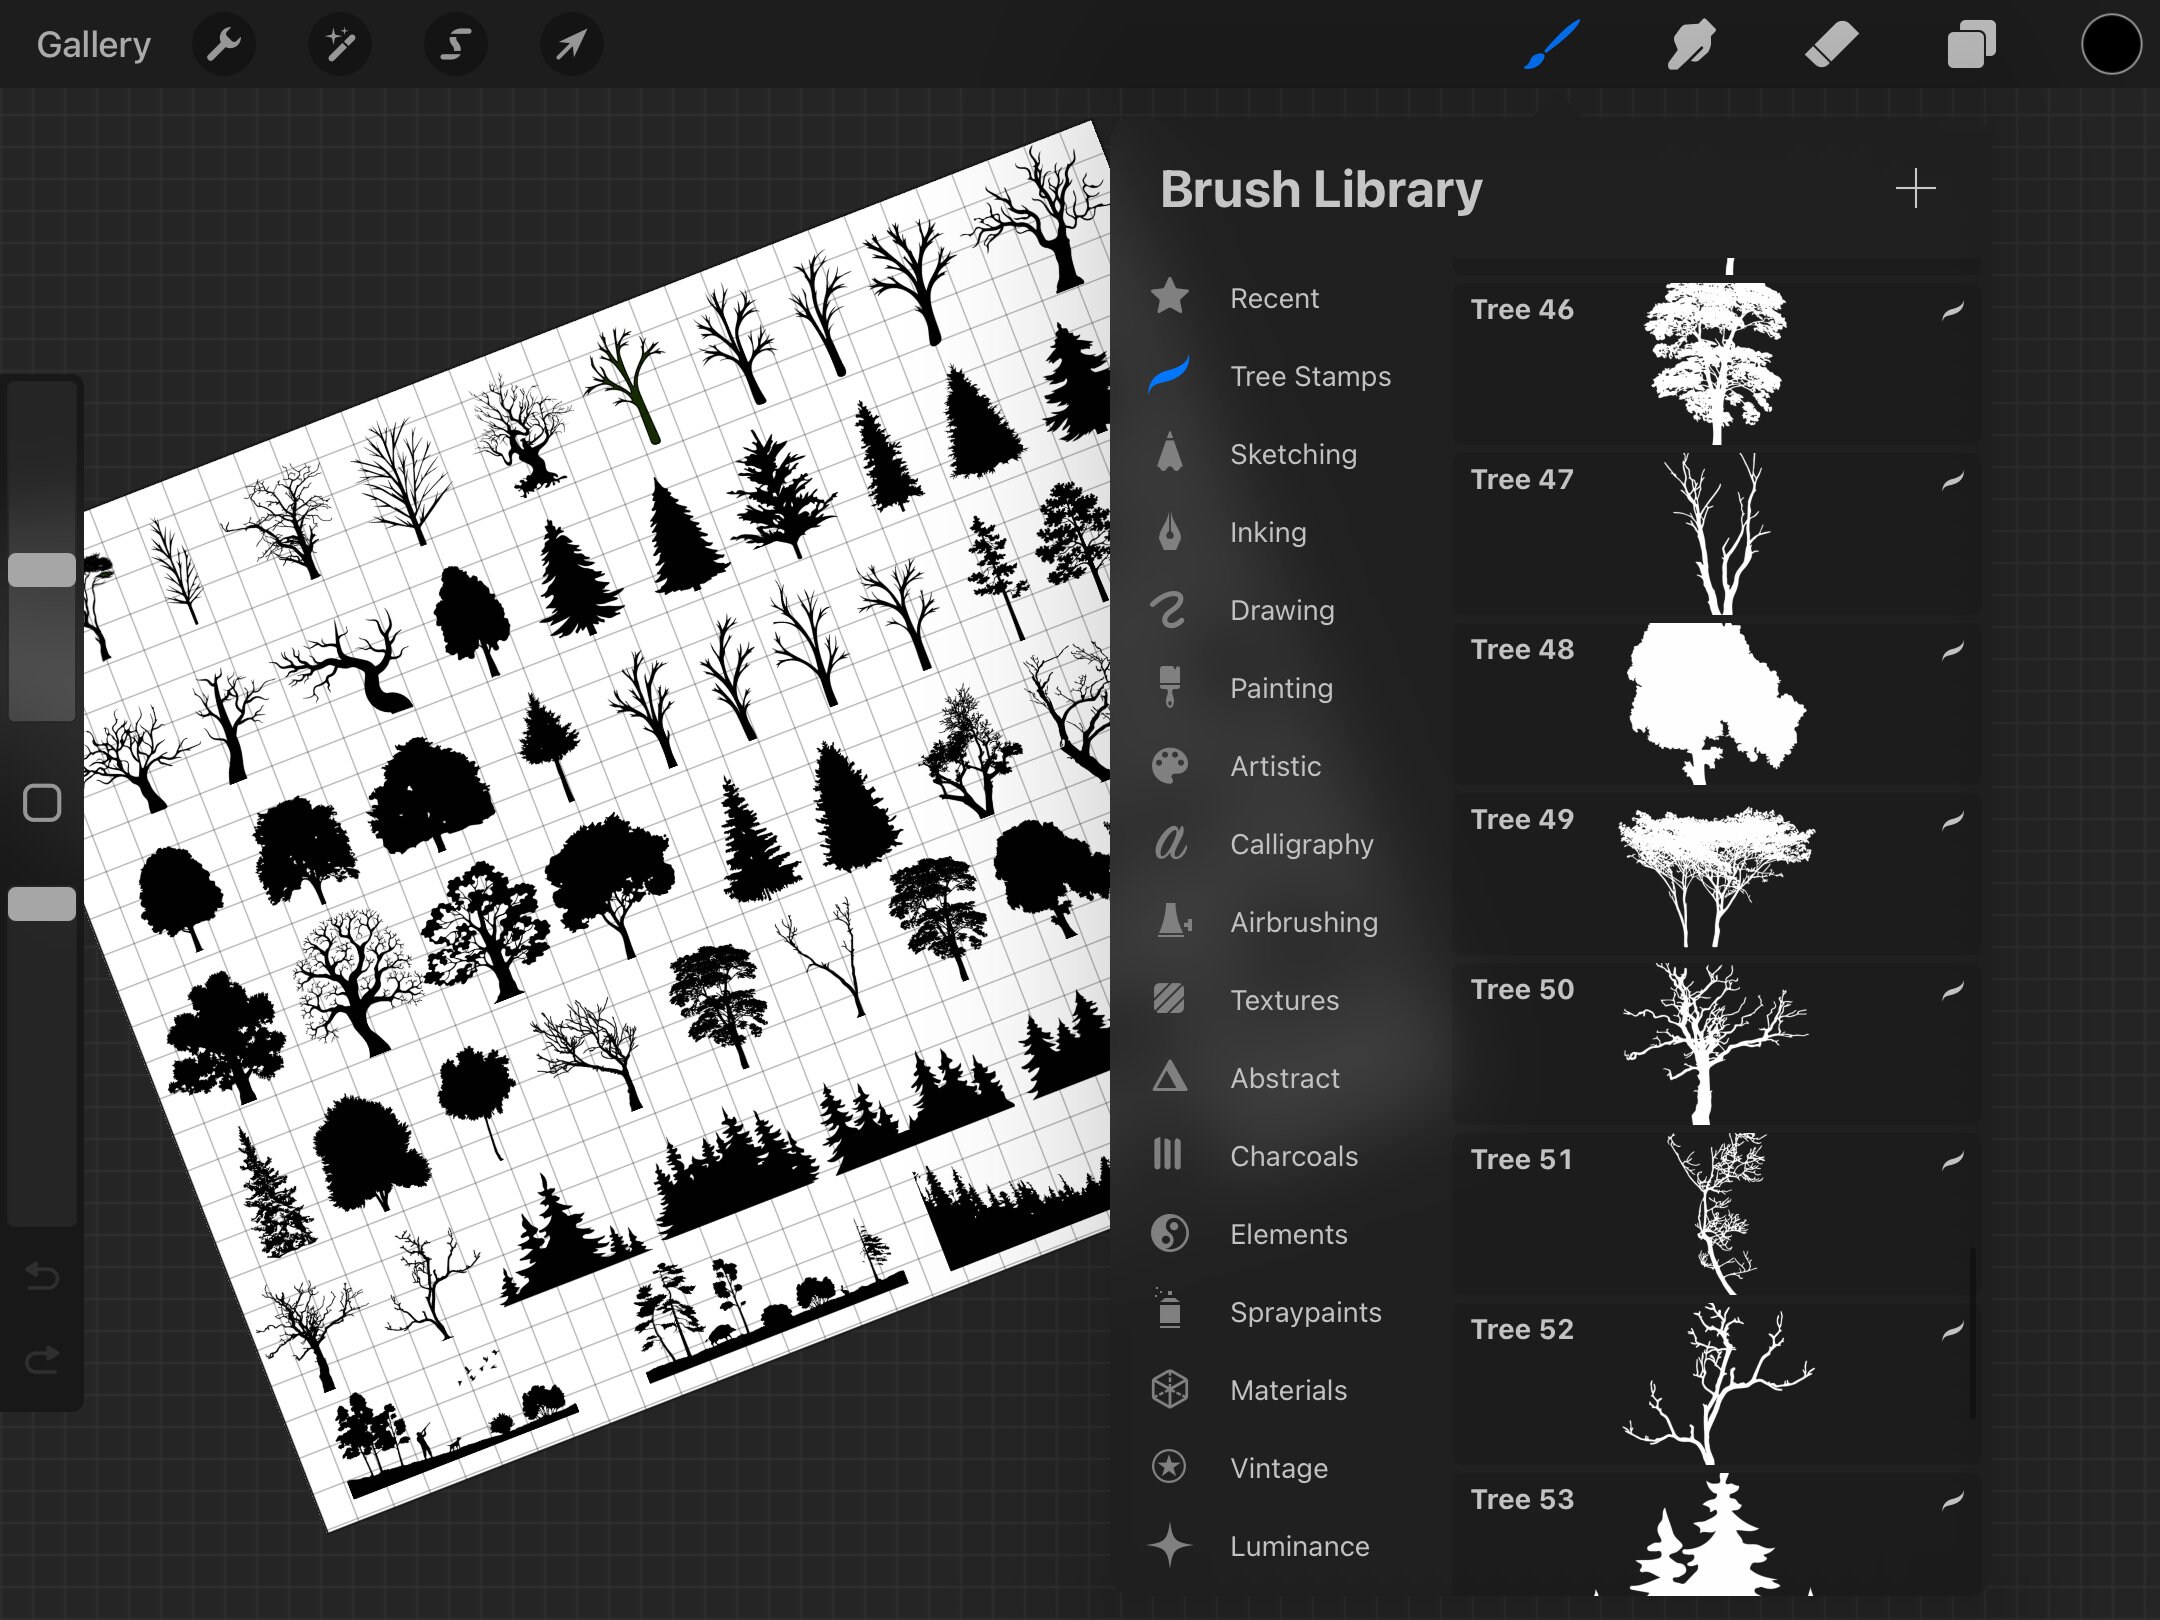The height and width of the screenshot is (1620, 2160).
Task: Select the Brush tool in the top toolbar
Action: tap(1550, 44)
